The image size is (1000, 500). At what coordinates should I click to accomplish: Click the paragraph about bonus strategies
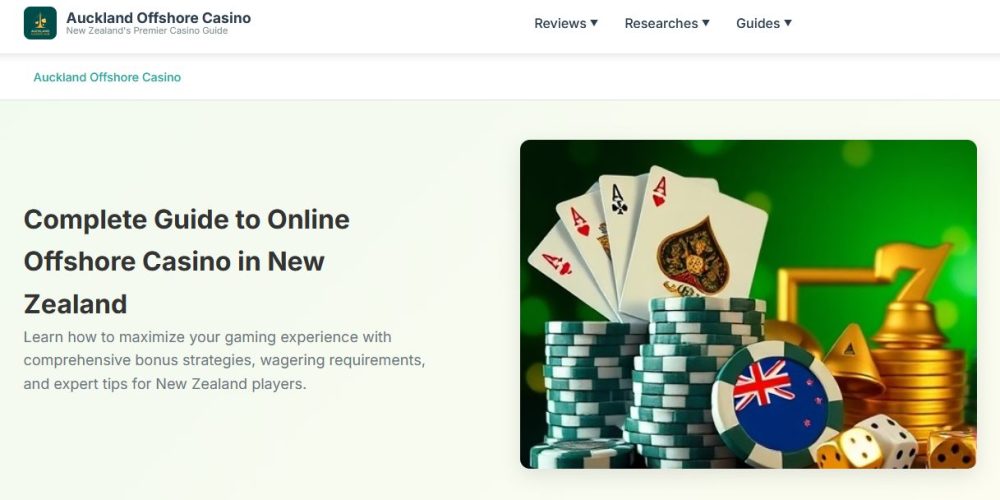224,360
